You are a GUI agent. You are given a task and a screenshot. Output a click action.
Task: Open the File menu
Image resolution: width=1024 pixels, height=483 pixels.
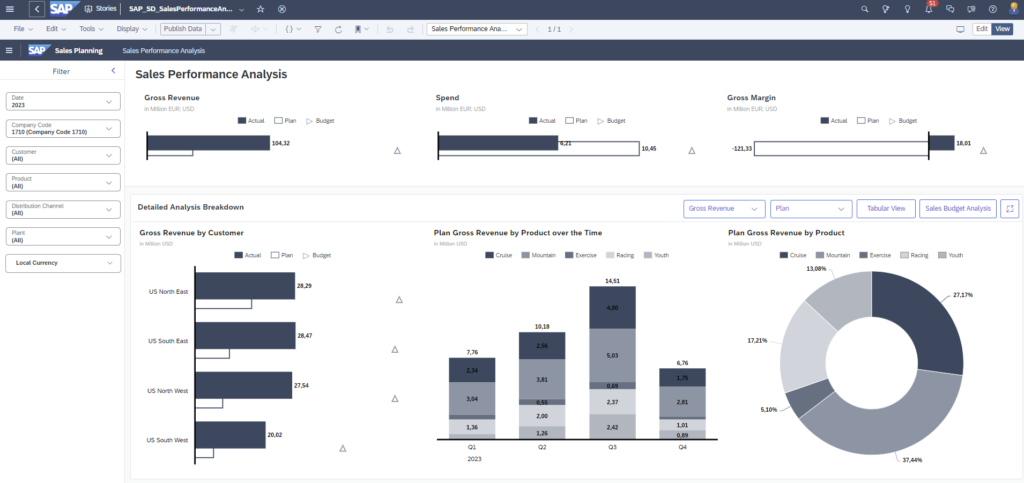click(x=21, y=29)
